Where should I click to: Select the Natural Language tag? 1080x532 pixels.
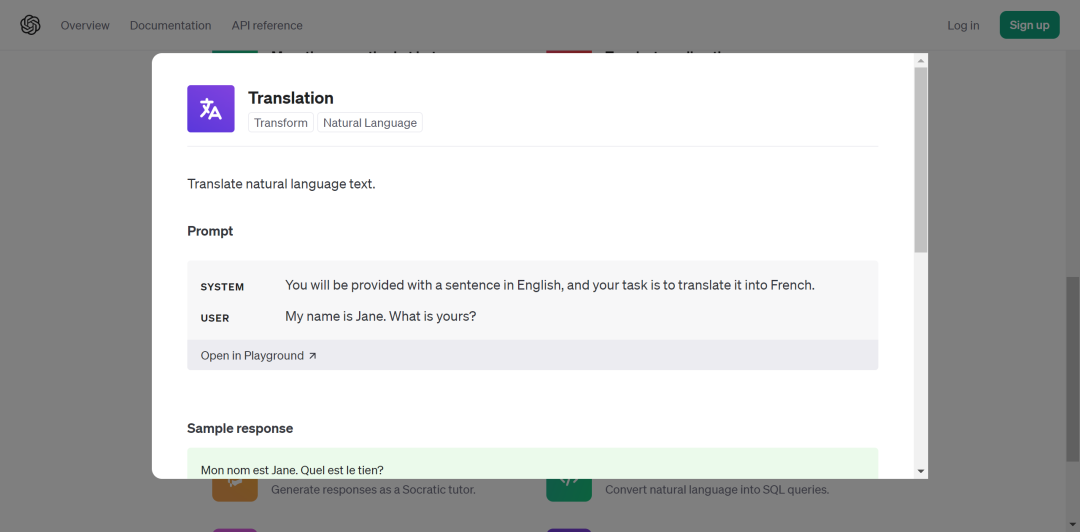coord(370,123)
